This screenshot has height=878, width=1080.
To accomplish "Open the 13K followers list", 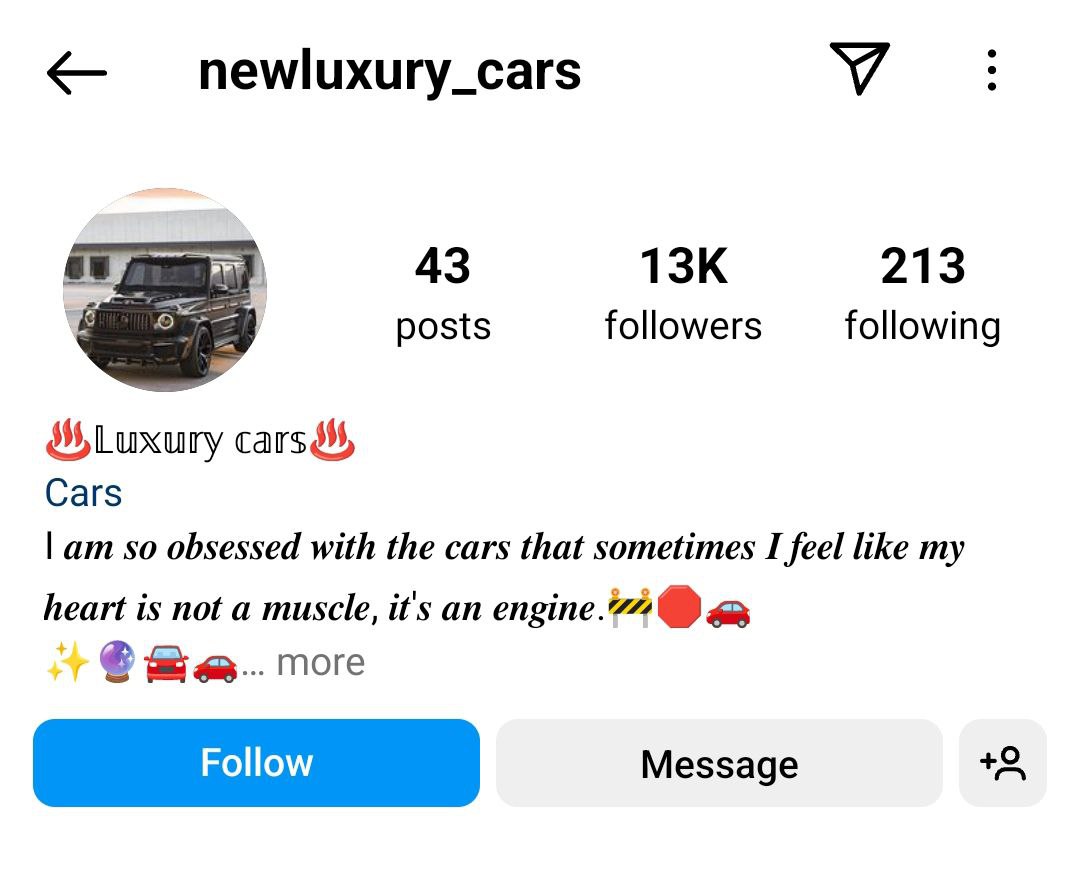I will pos(683,295).
